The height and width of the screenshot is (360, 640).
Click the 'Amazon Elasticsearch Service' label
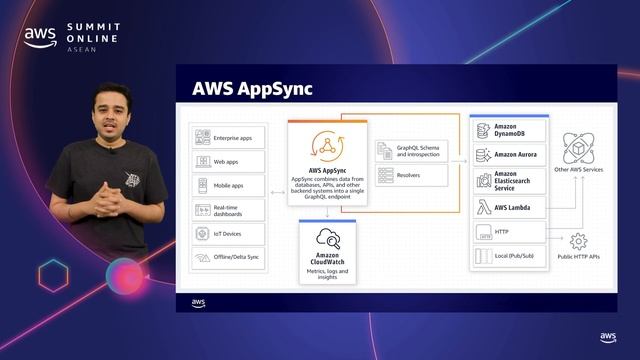pos(512,181)
